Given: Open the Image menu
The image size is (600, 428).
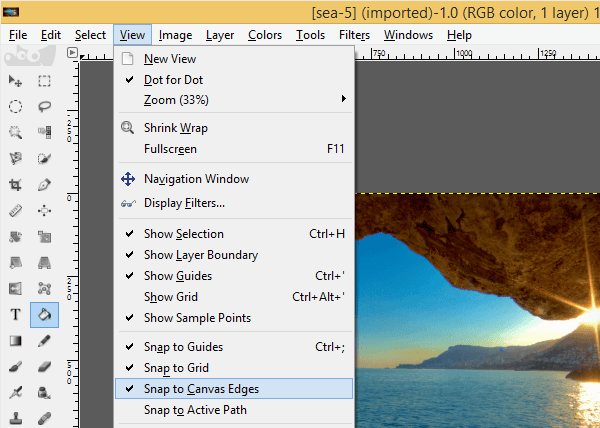Looking at the screenshot, I should point(175,35).
